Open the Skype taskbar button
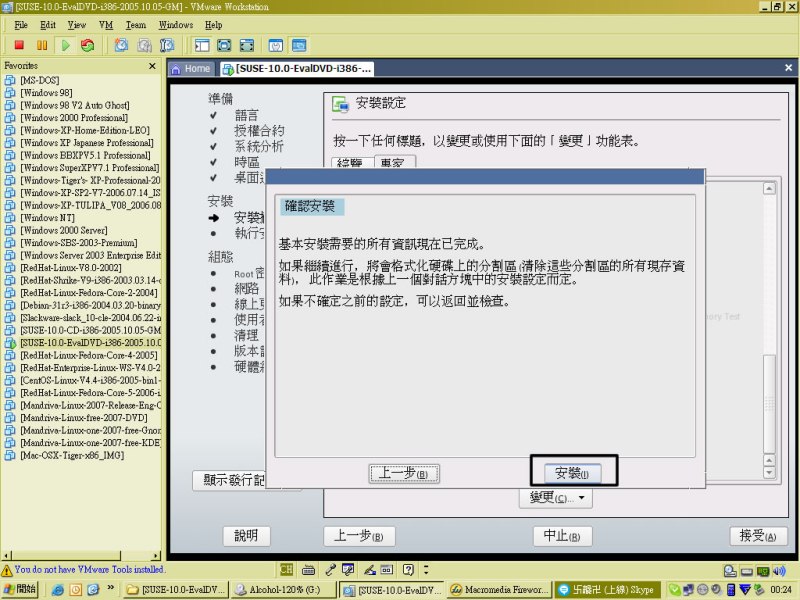The height and width of the screenshot is (600, 800). pyautogui.click(x=608, y=590)
